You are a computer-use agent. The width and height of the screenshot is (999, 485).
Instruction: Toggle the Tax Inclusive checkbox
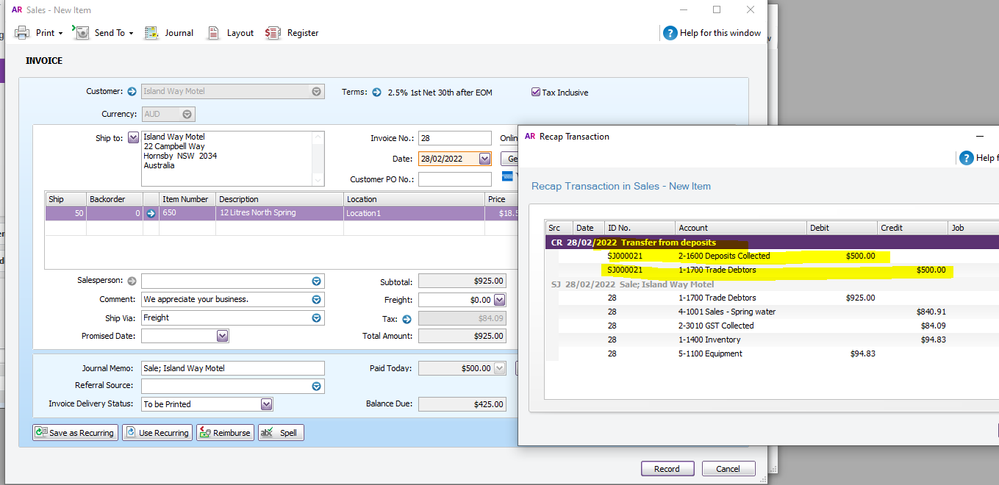pos(536,92)
